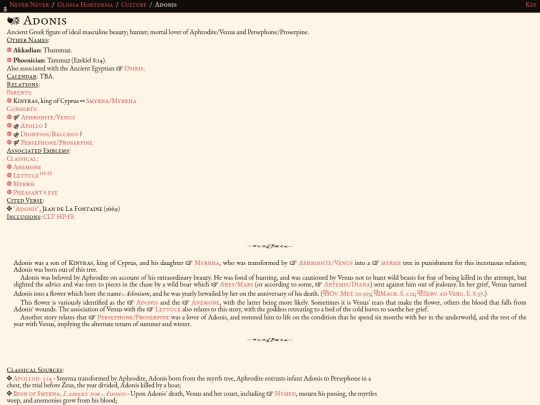Click HP:FE superscript after Lettuce
Screen dimensions: 540x405
point(46,173)
